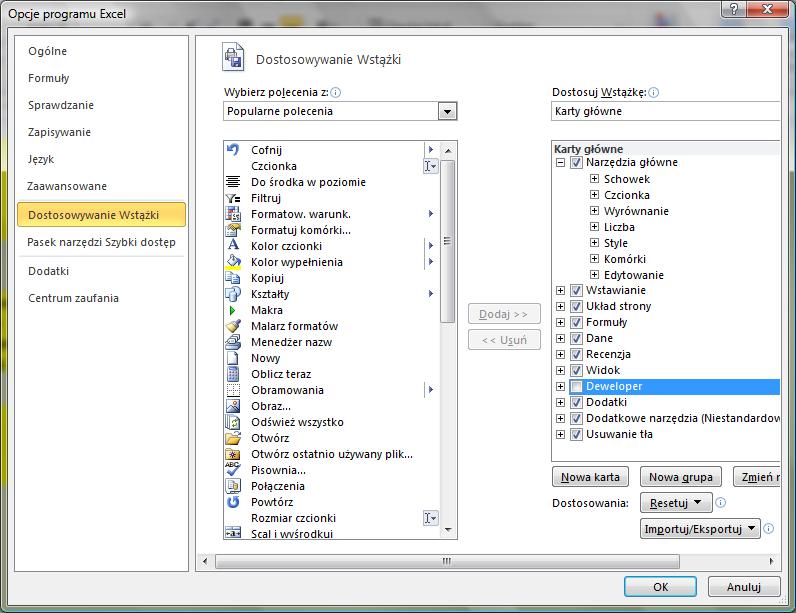The image size is (796, 613).
Task: Open the Karty główne combo box
Action: [666, 111]
